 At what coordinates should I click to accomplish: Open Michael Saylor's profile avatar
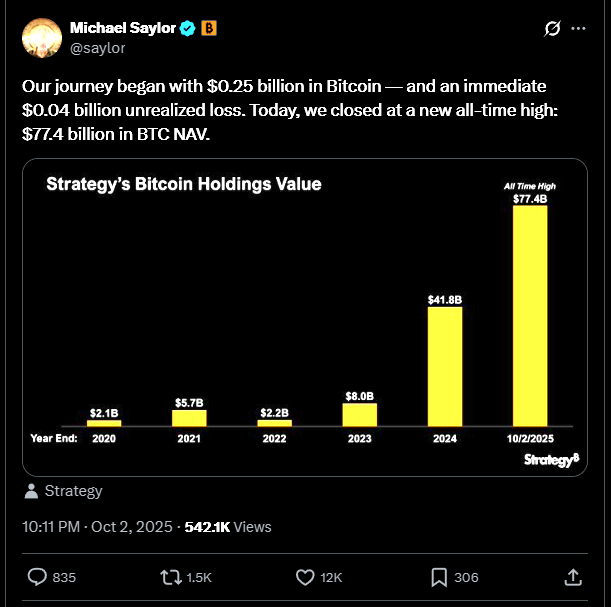(41, 38)
